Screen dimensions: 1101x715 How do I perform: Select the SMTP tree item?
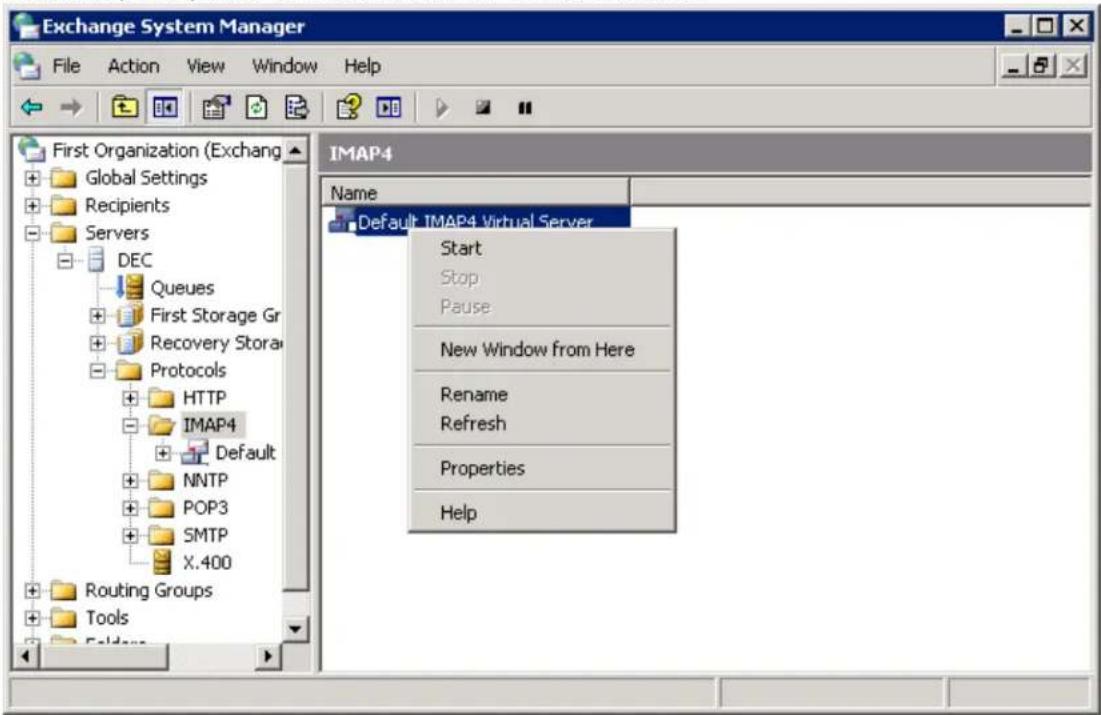pos(205,535)
